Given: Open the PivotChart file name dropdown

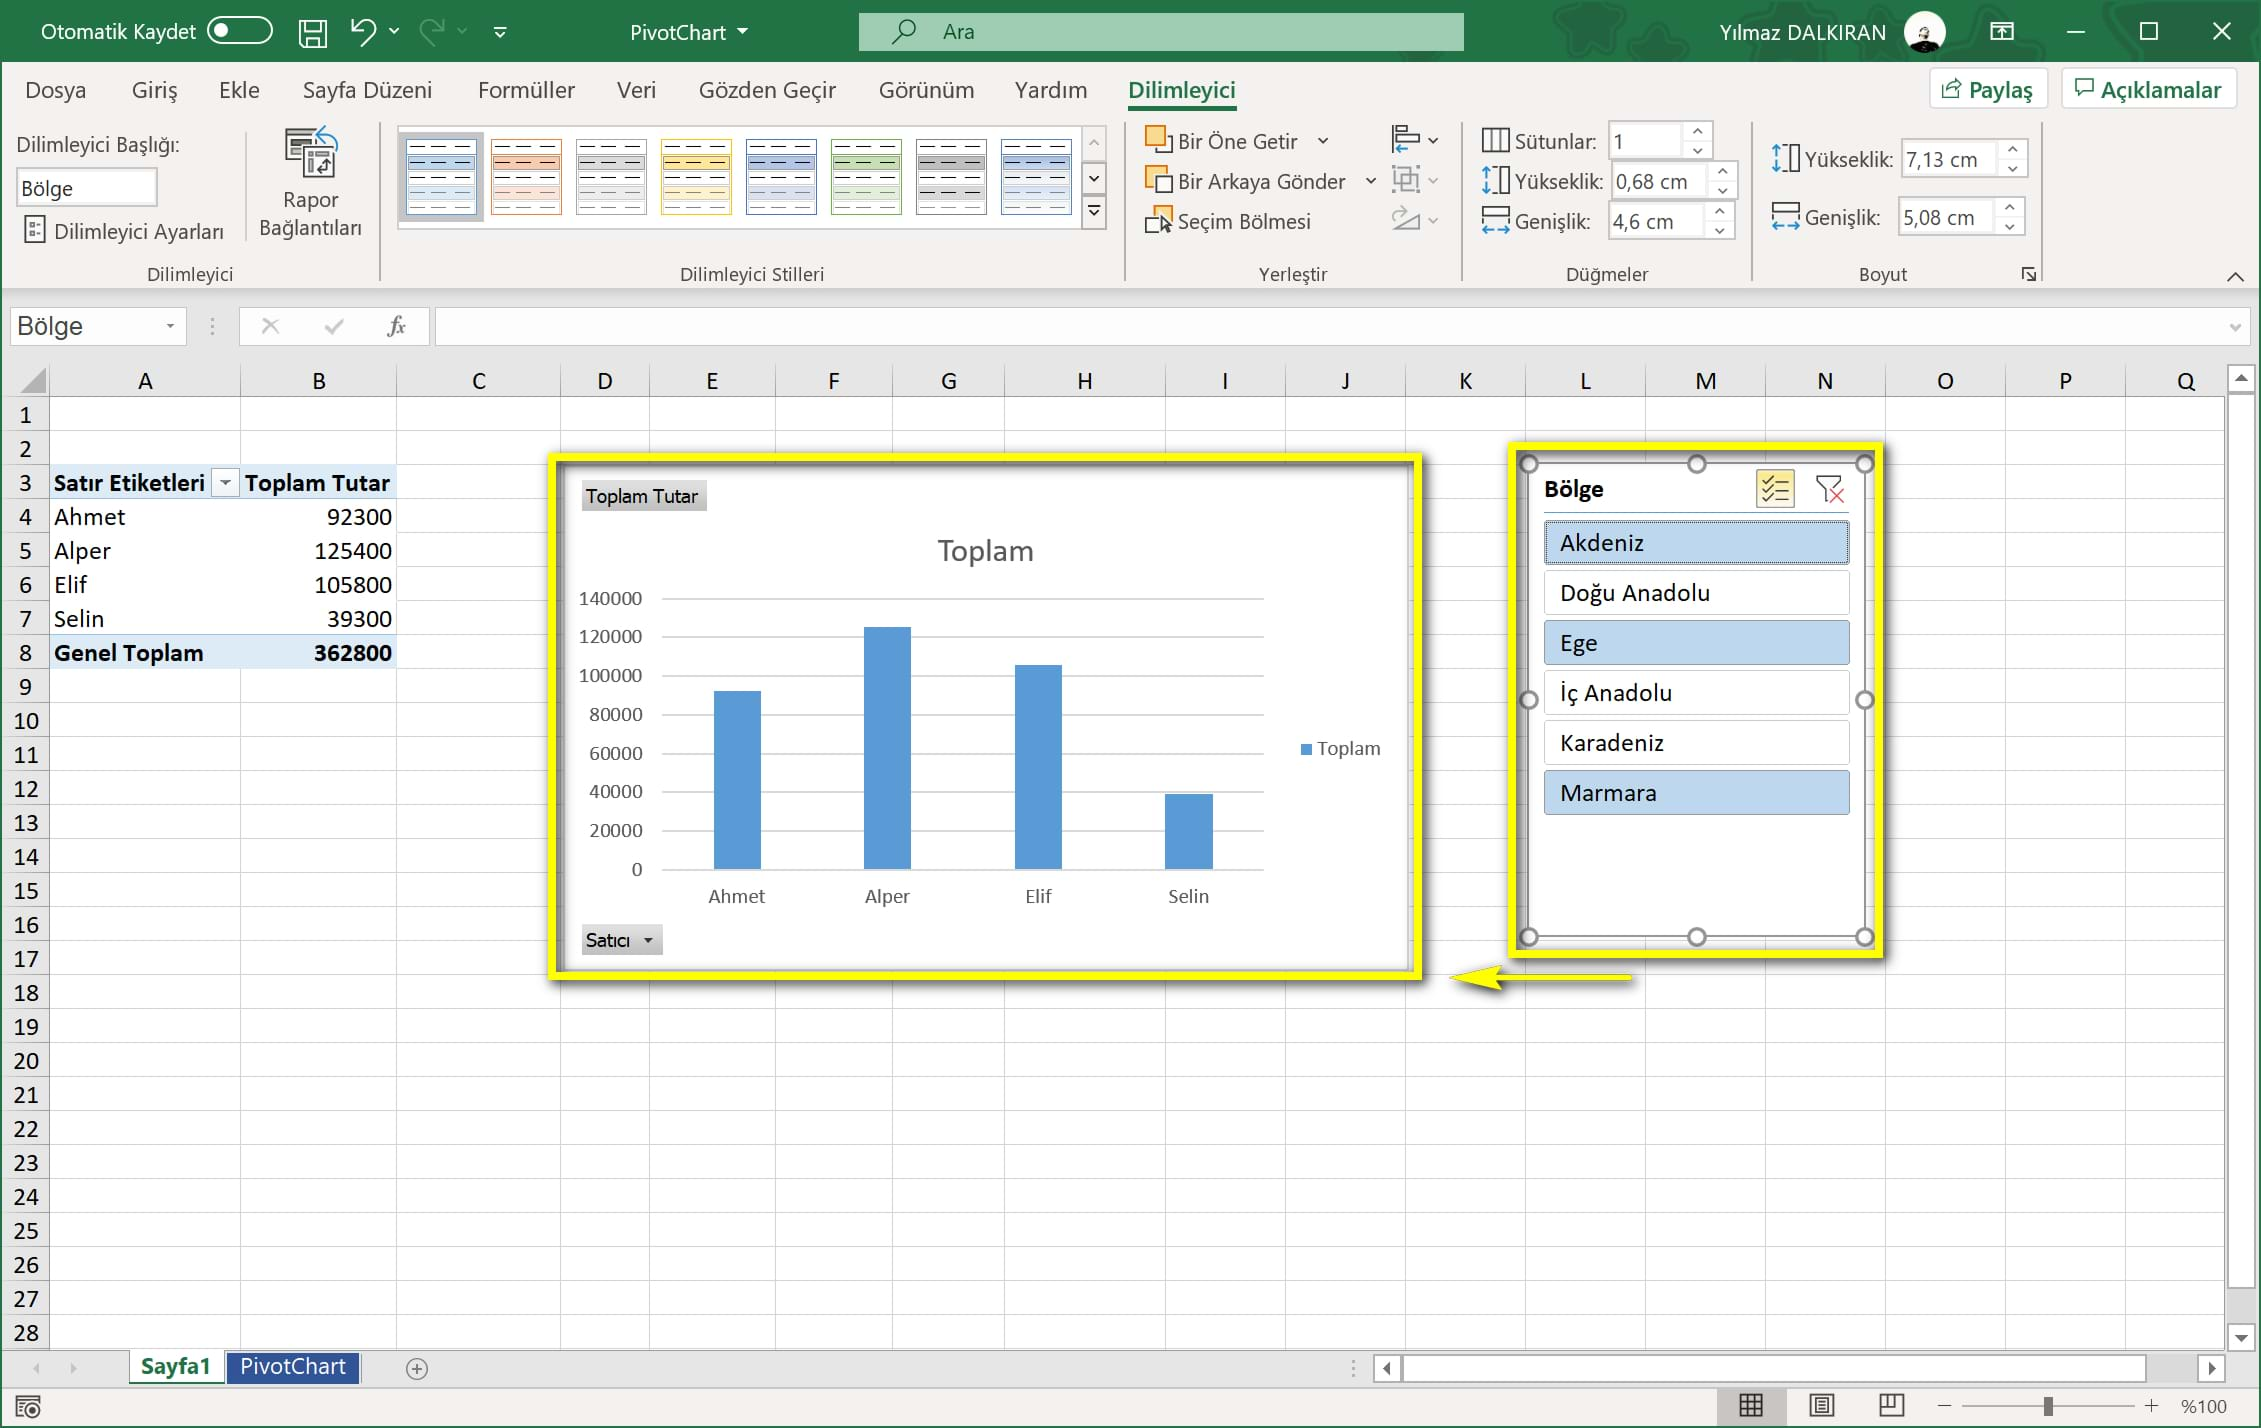Looking at the screenshot, I should point(743,32).
